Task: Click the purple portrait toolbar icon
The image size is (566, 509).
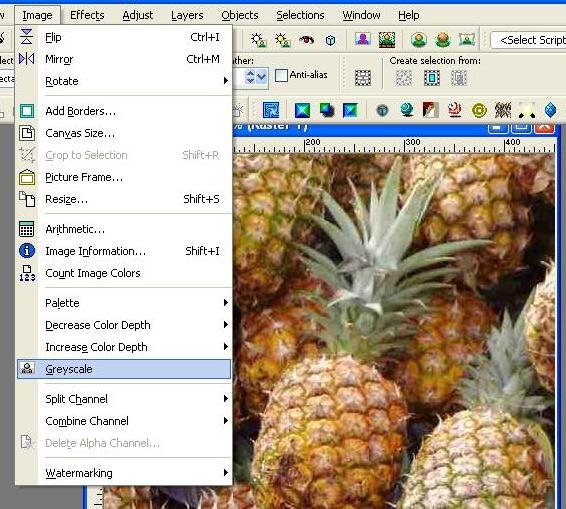Action: click(363, 39)
